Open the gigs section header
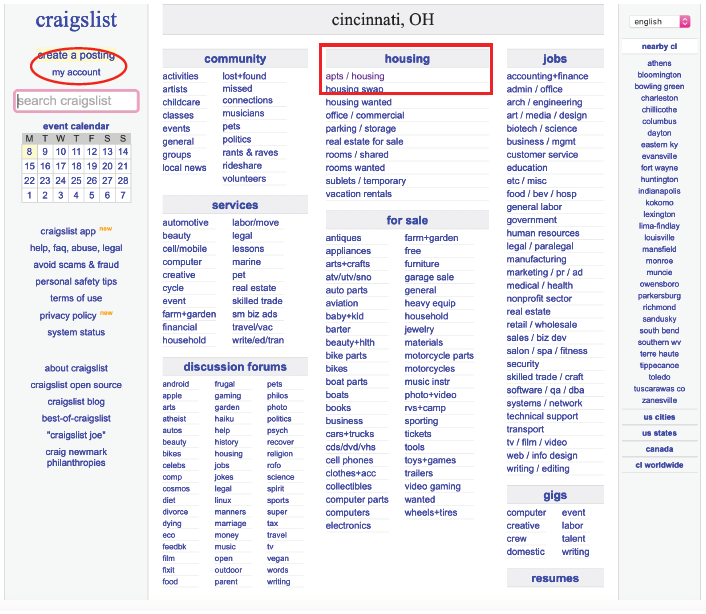 (555, 495)
